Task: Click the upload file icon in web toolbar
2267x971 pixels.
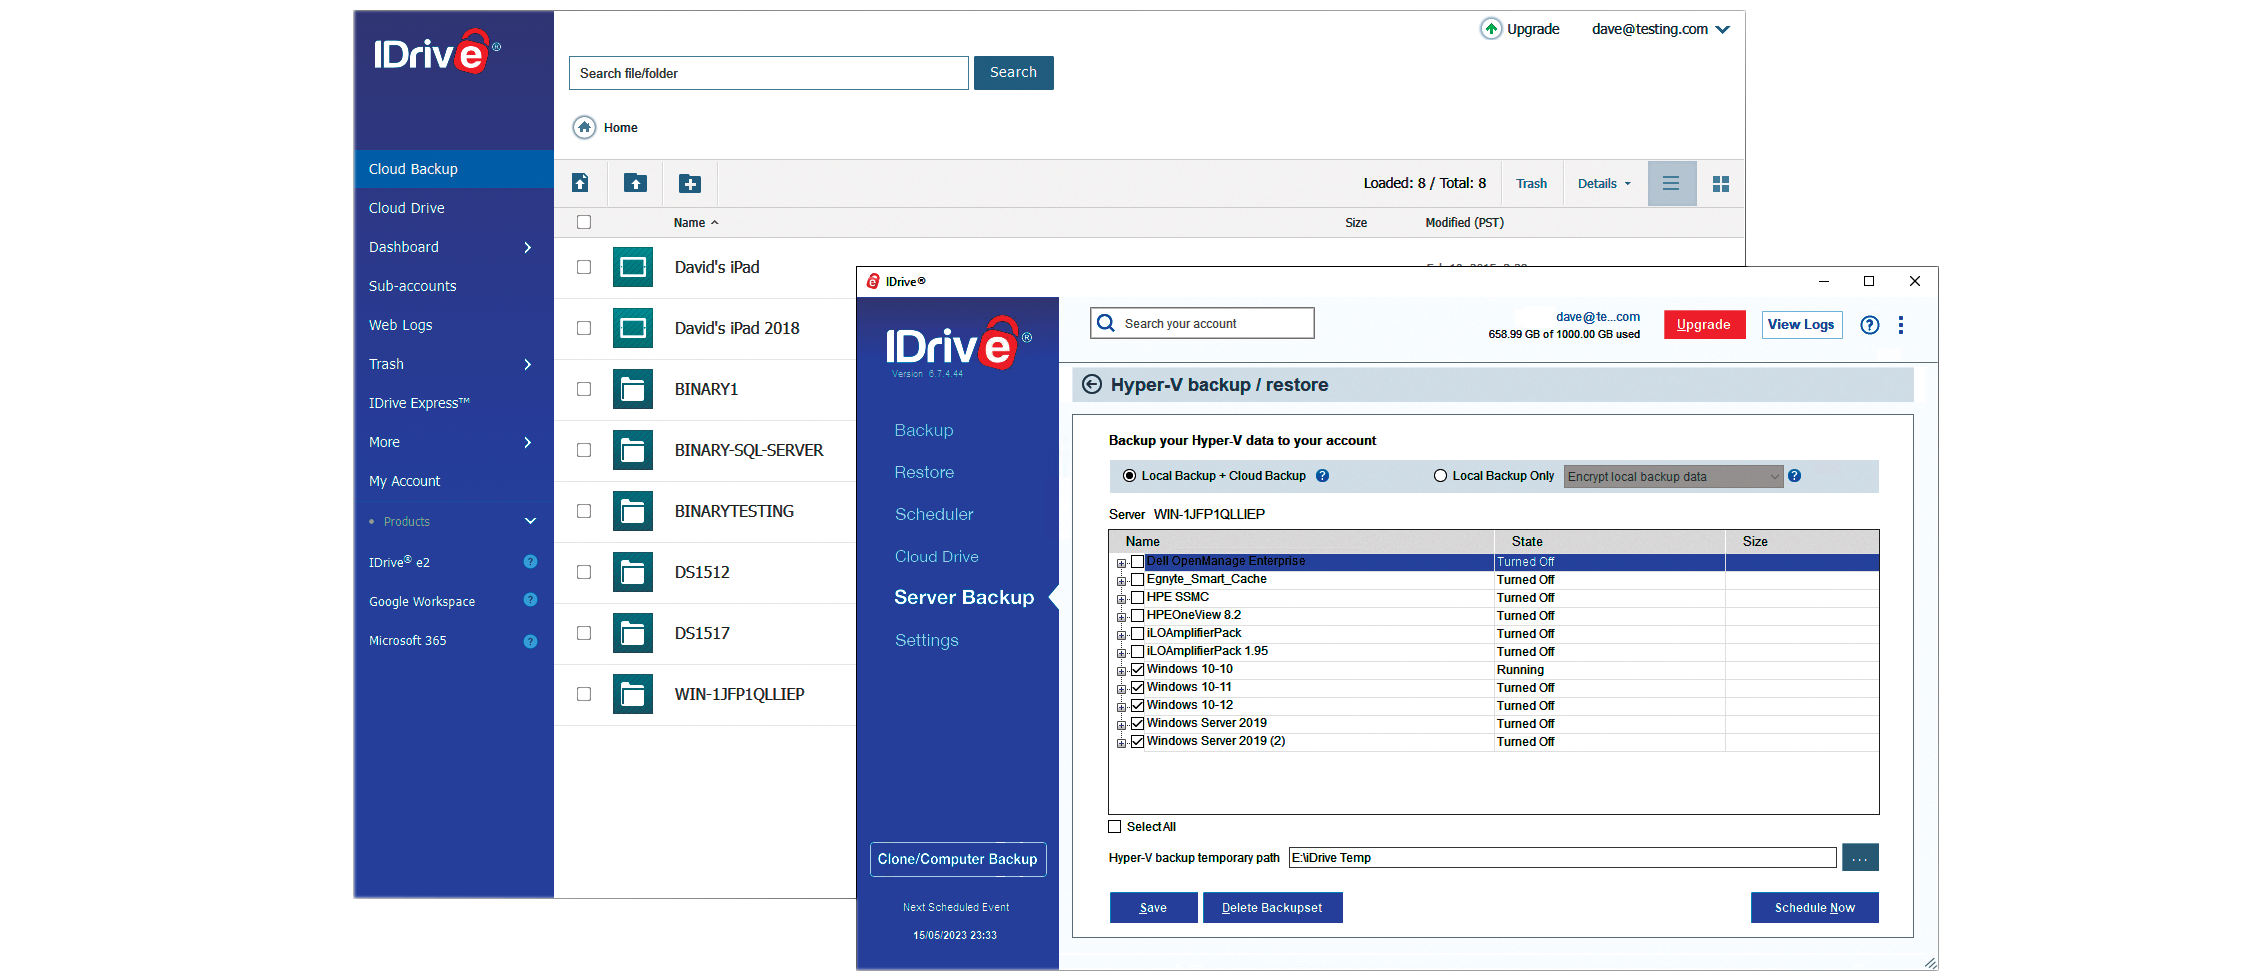Action: pos(580,183)
